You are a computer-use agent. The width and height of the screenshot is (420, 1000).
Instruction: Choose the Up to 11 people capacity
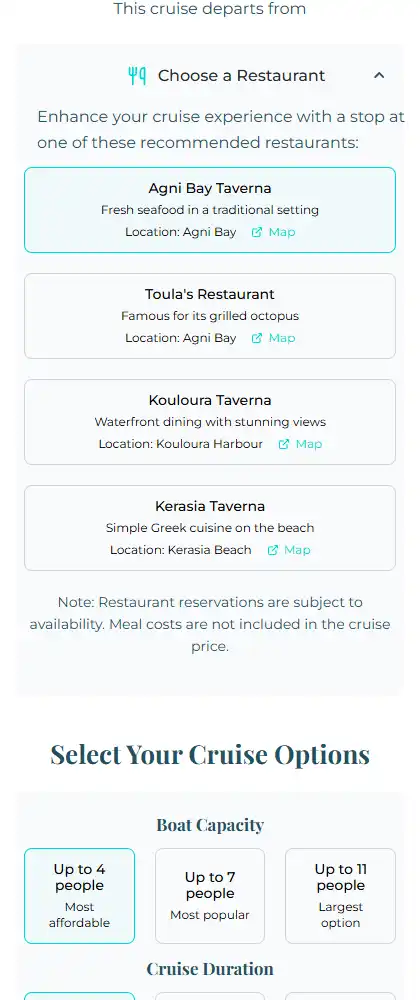[x=340, y=895]
